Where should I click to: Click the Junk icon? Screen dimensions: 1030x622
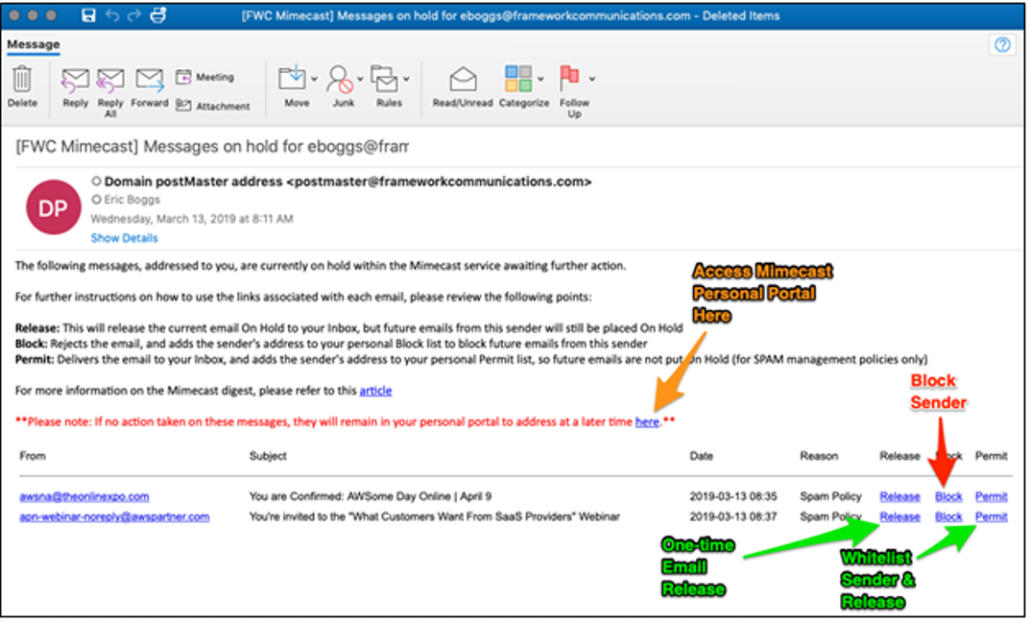coord(340,79)
